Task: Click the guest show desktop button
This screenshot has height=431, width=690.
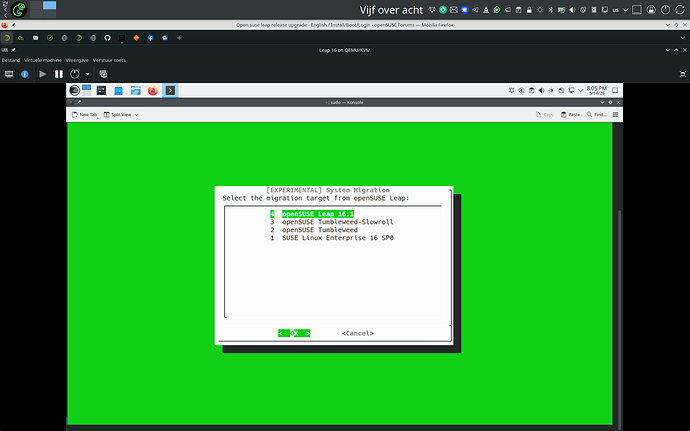Action: point(615,90)
